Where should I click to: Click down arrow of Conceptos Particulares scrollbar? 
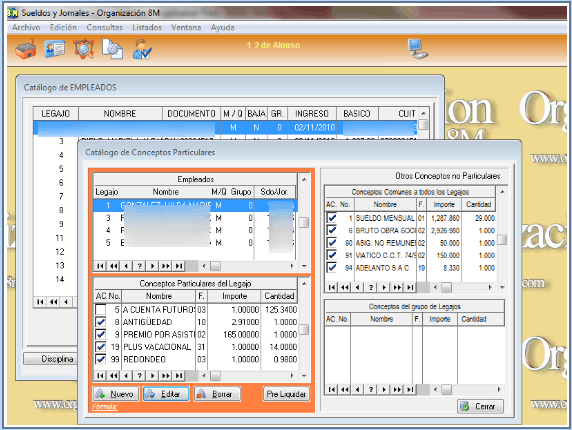304,376
